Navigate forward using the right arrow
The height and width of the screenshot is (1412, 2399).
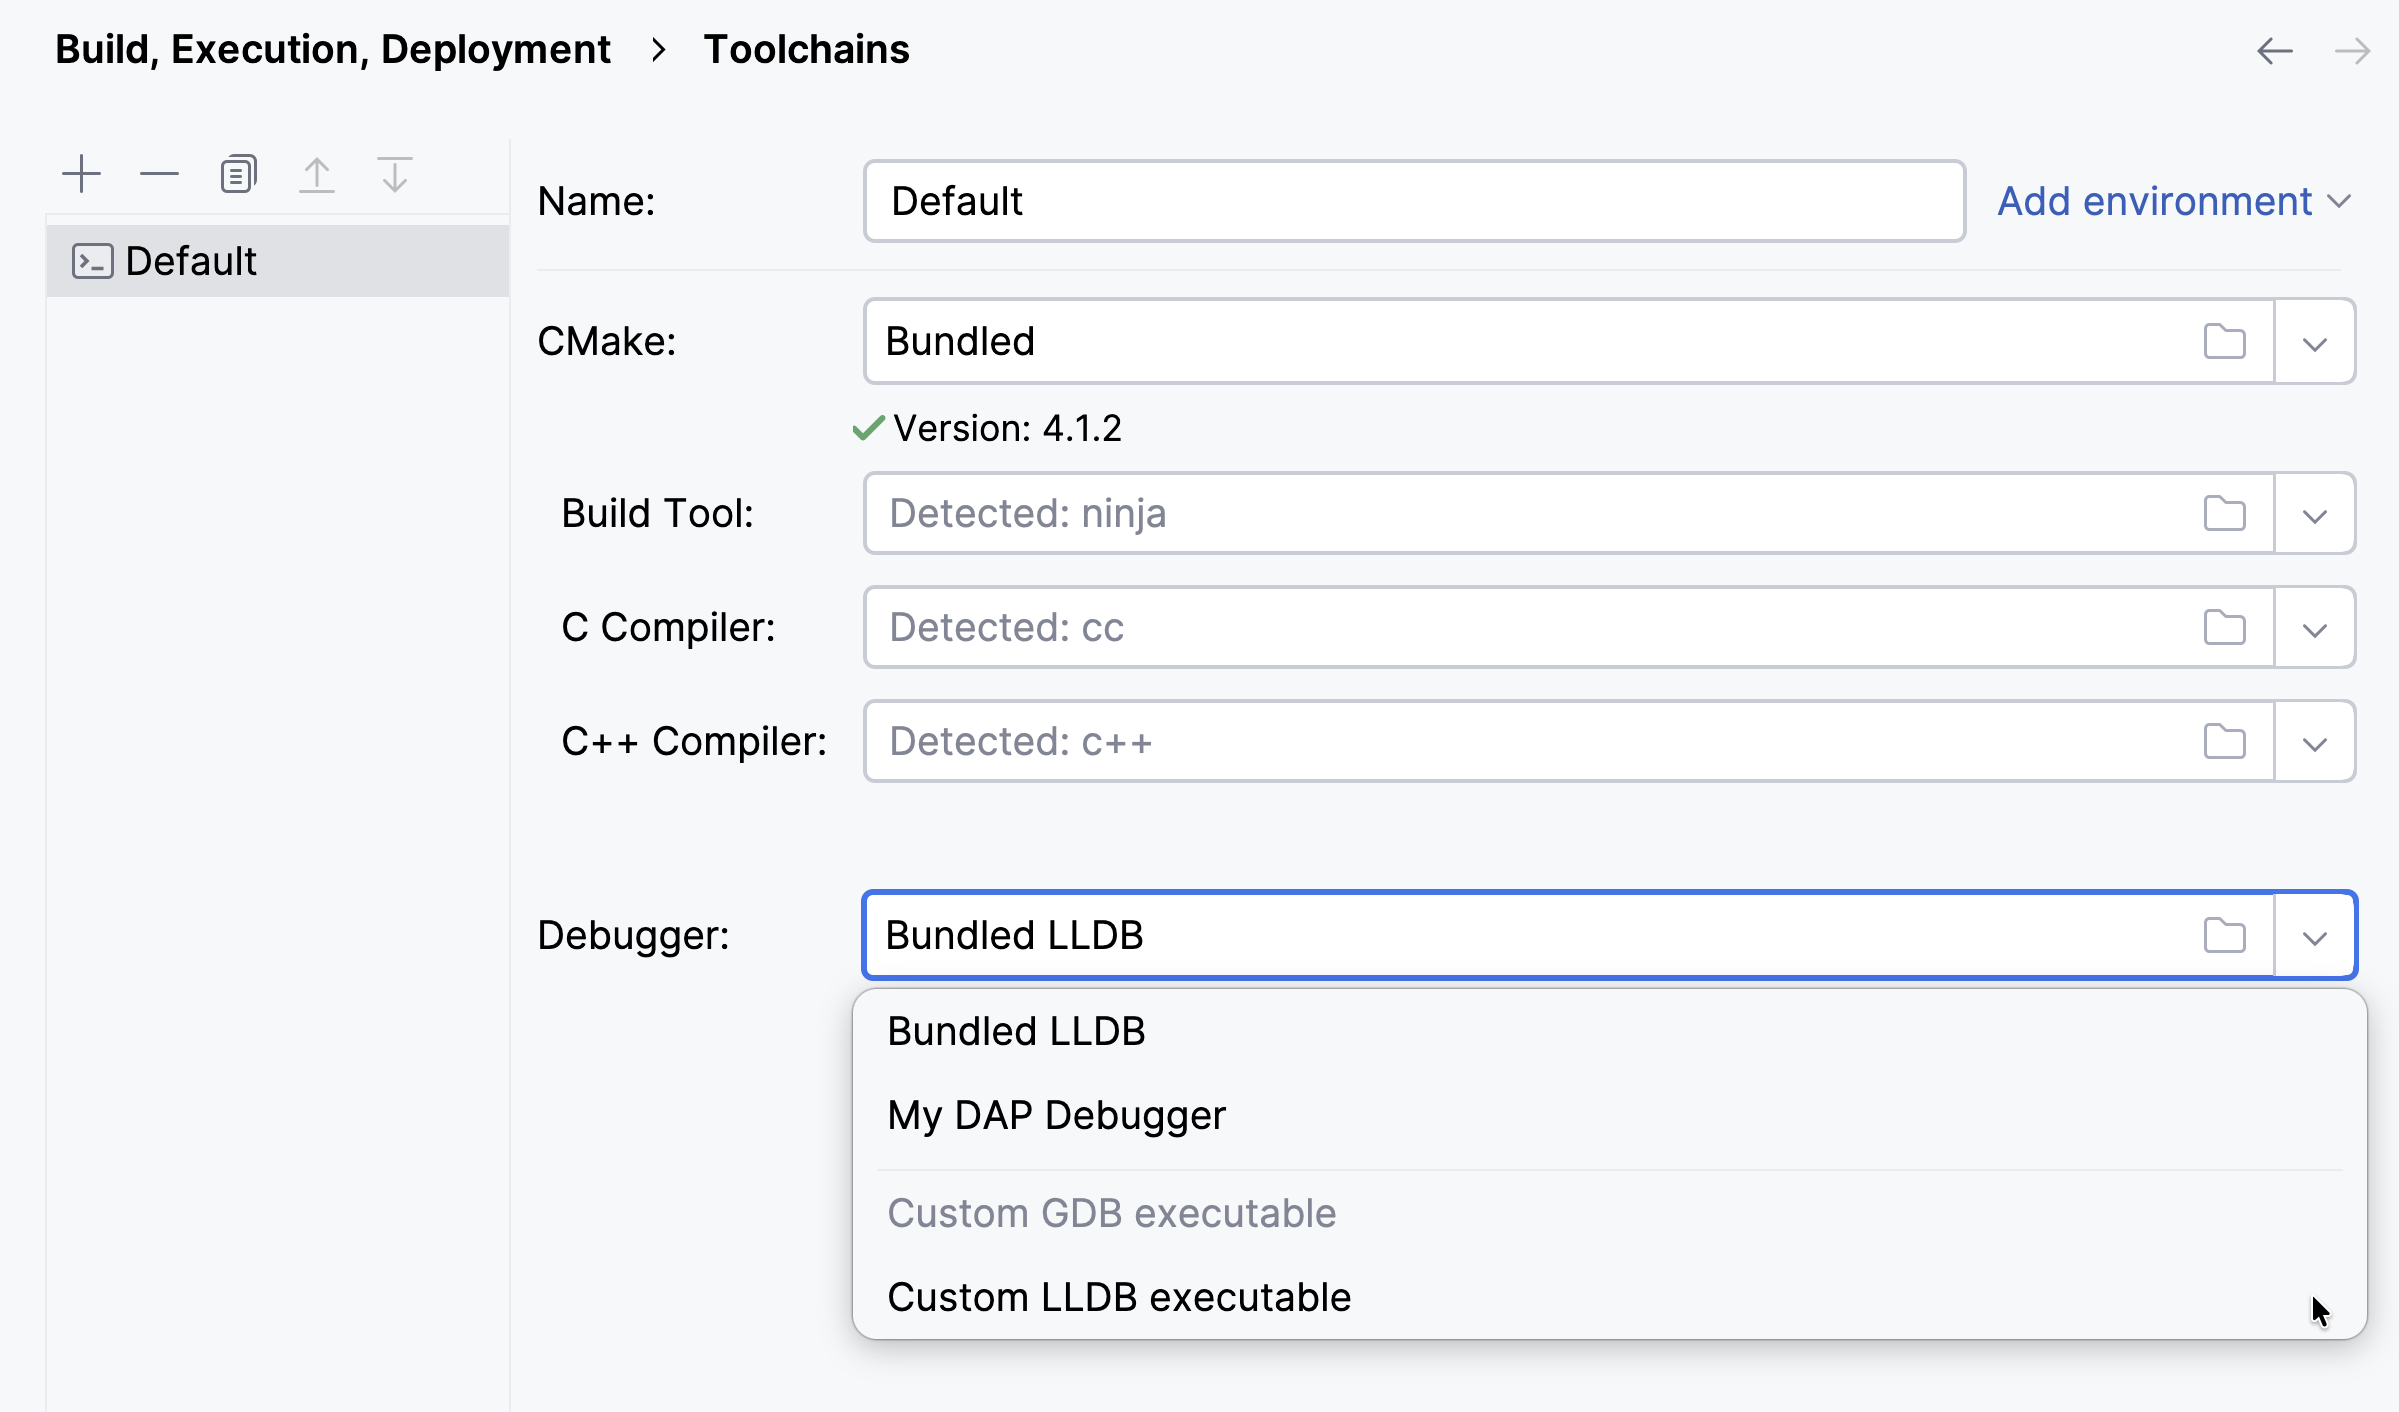[2352, 50]
